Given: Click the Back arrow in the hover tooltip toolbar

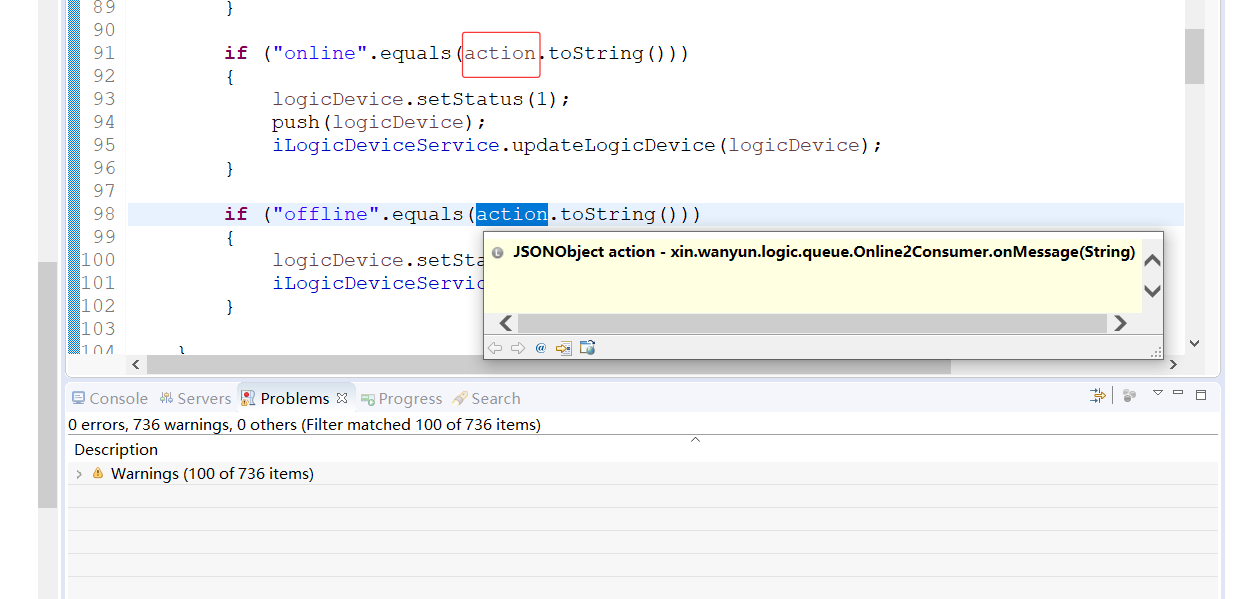Looking at the screenshot, I should (x=494, y=348).
